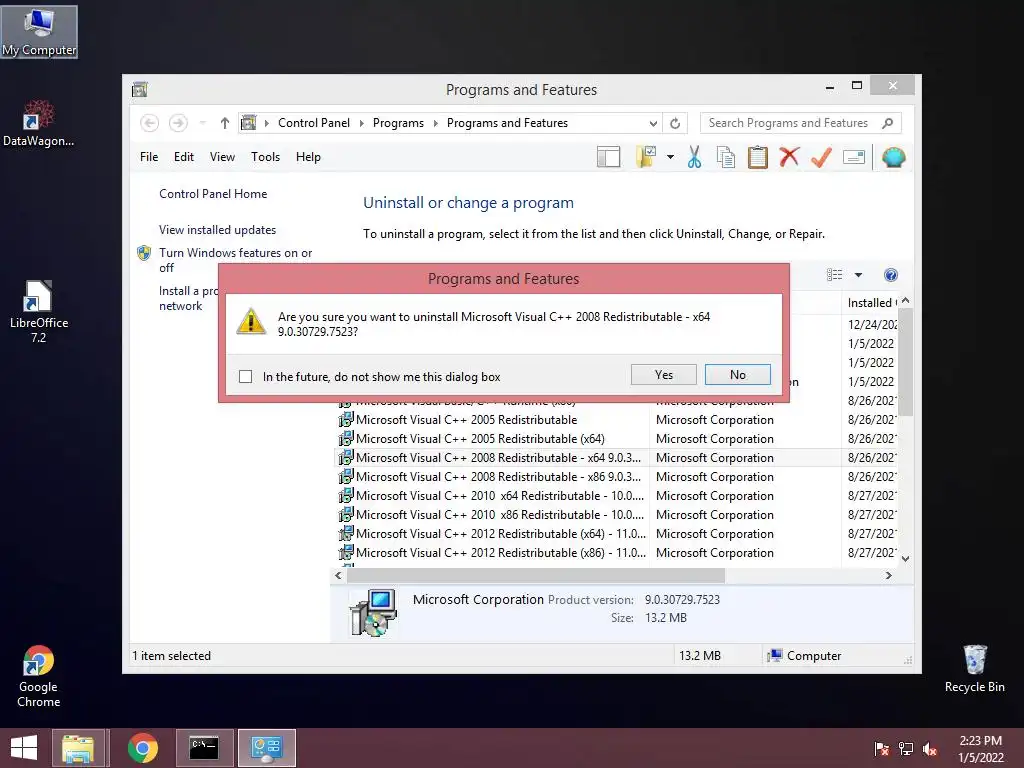Open Google Chrome from the taskbar
This screenshot has width=1024, height=768.
(142, 748)
